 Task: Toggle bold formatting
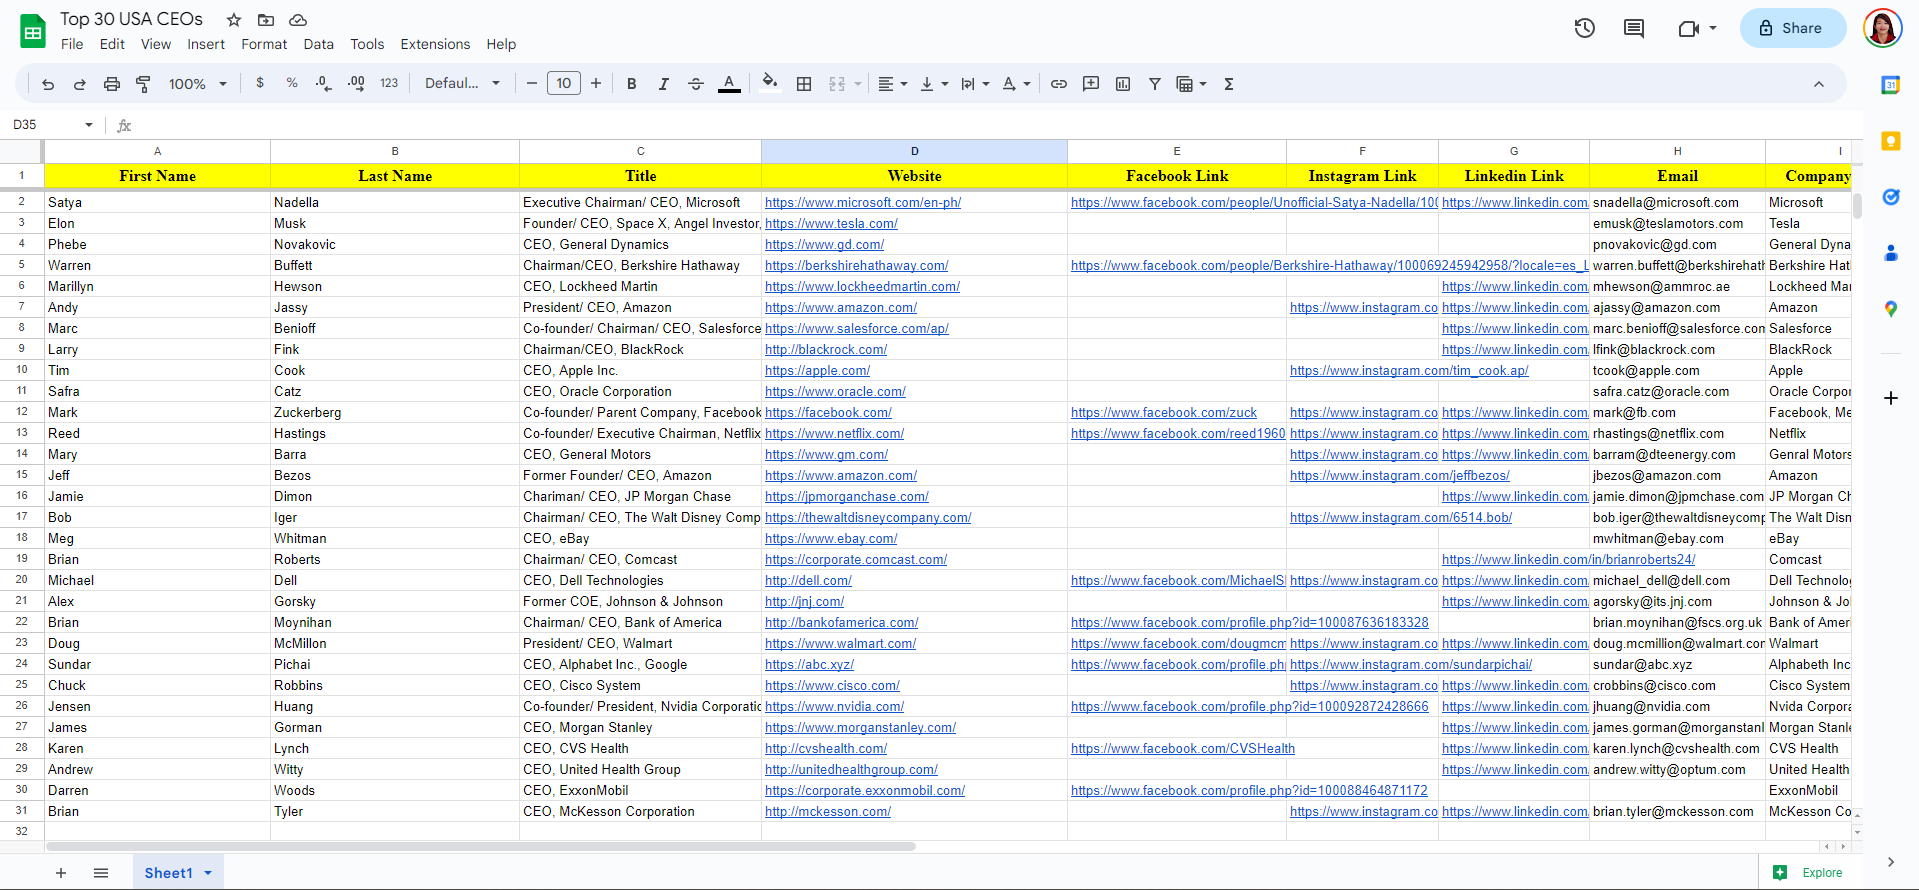(632, 84)
